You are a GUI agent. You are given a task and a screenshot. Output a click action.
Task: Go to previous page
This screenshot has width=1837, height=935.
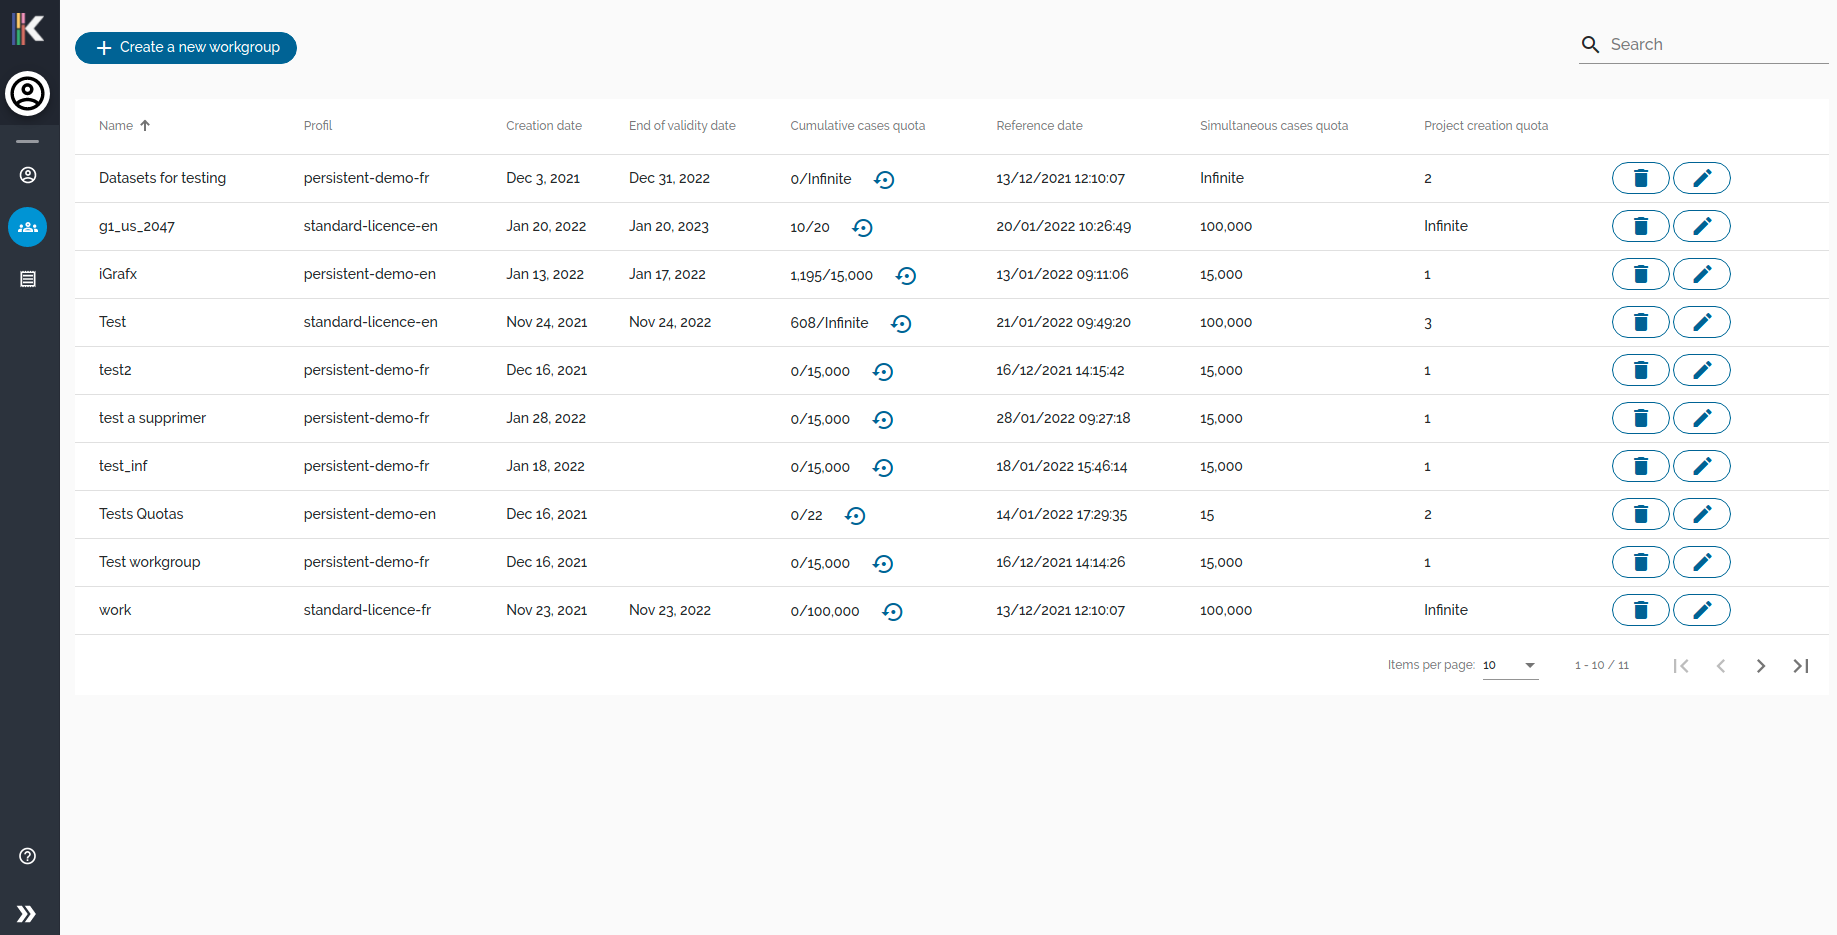pyautogui.click(x=1721, y=666)
